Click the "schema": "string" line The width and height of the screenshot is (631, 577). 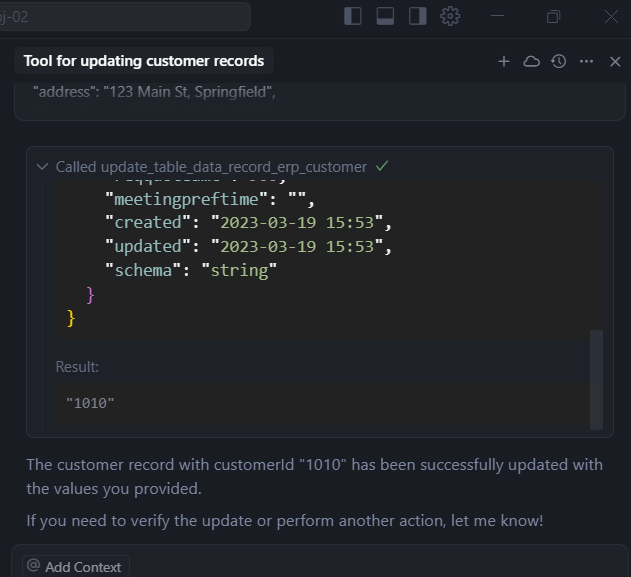coord(191,270)
